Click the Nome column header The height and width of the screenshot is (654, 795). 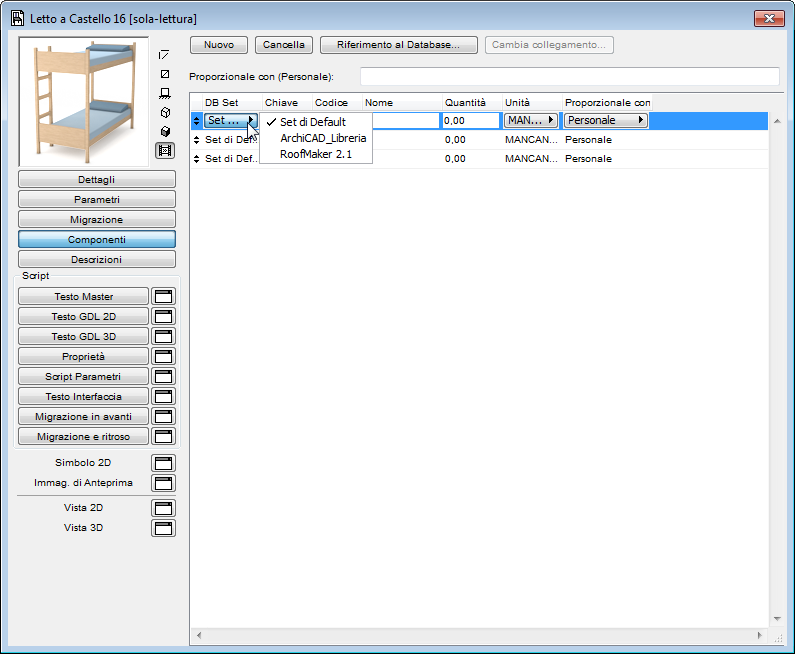tap(402, 102)
